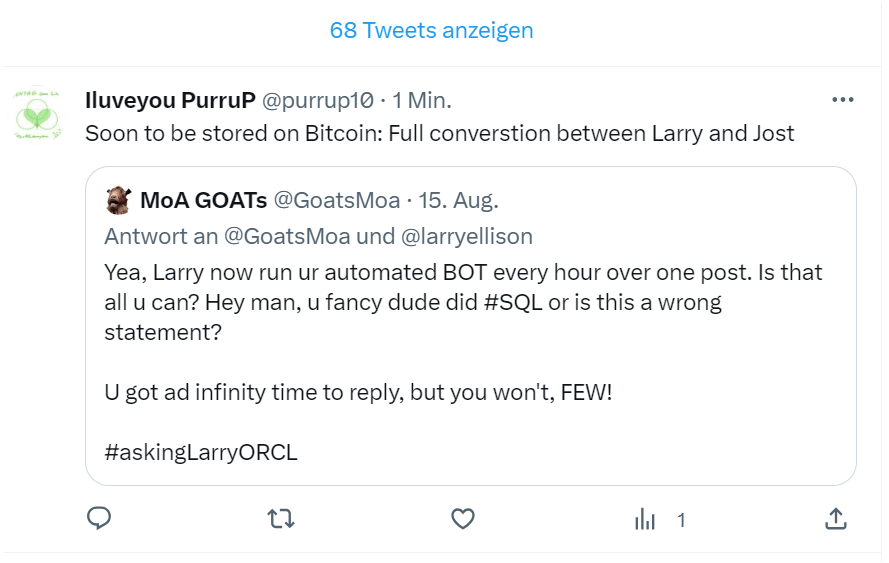Screen dimensions: 889x563
Task: Click the reply speech bubble icon
Action: [99, 519]
